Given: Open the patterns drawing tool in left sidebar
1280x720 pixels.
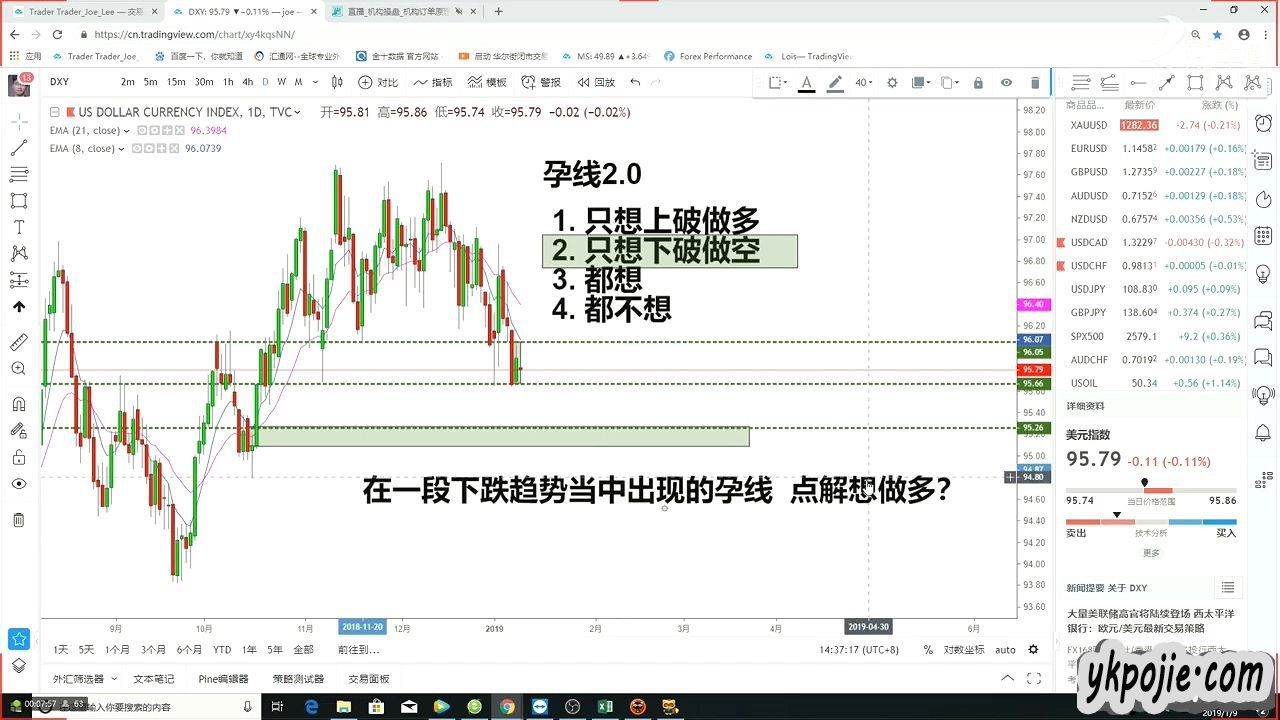Looking at the screenshot, I should click(19, 254).
